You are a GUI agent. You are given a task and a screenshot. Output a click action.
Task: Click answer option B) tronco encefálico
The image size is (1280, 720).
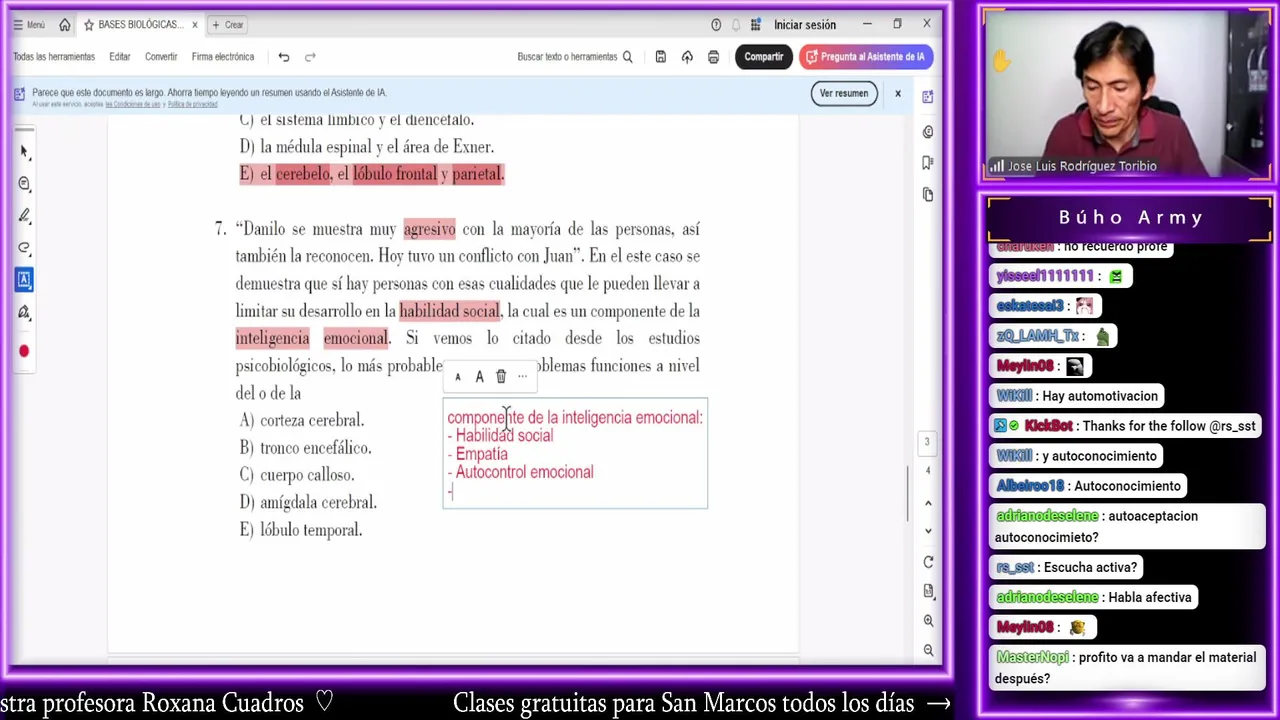[x=305, y=448]
